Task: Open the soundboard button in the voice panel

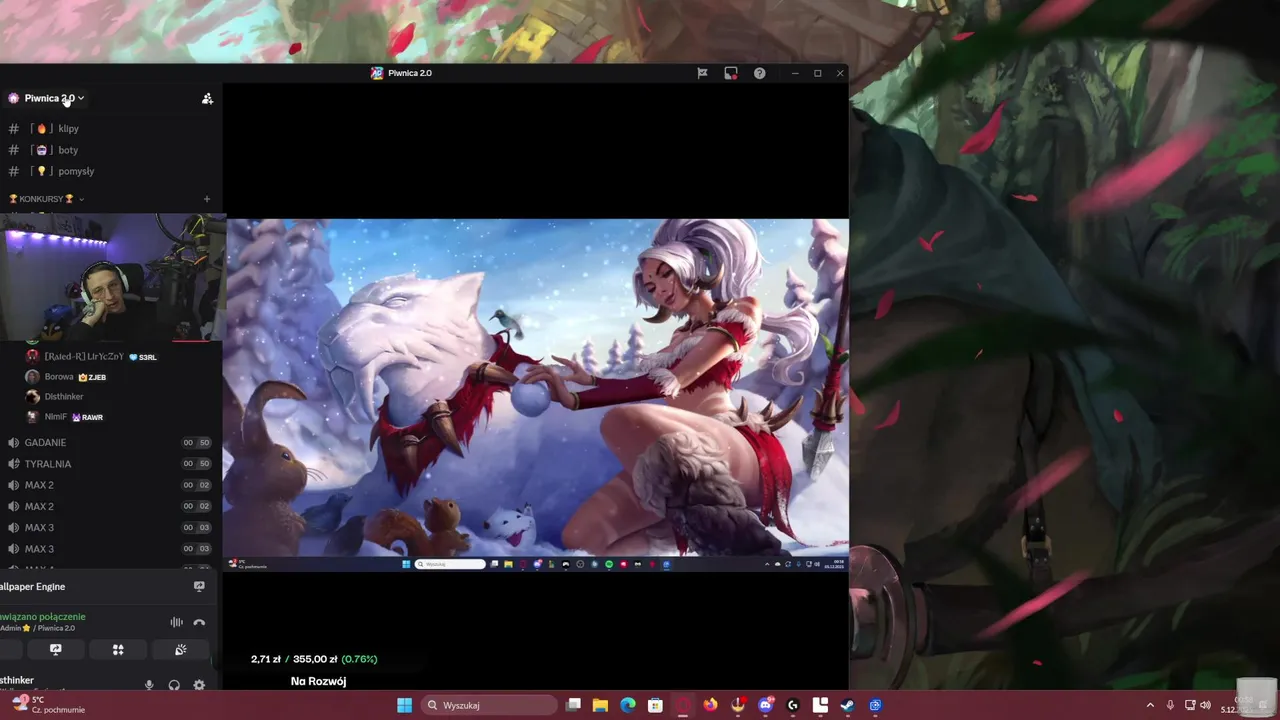Action: click(180, 650)
